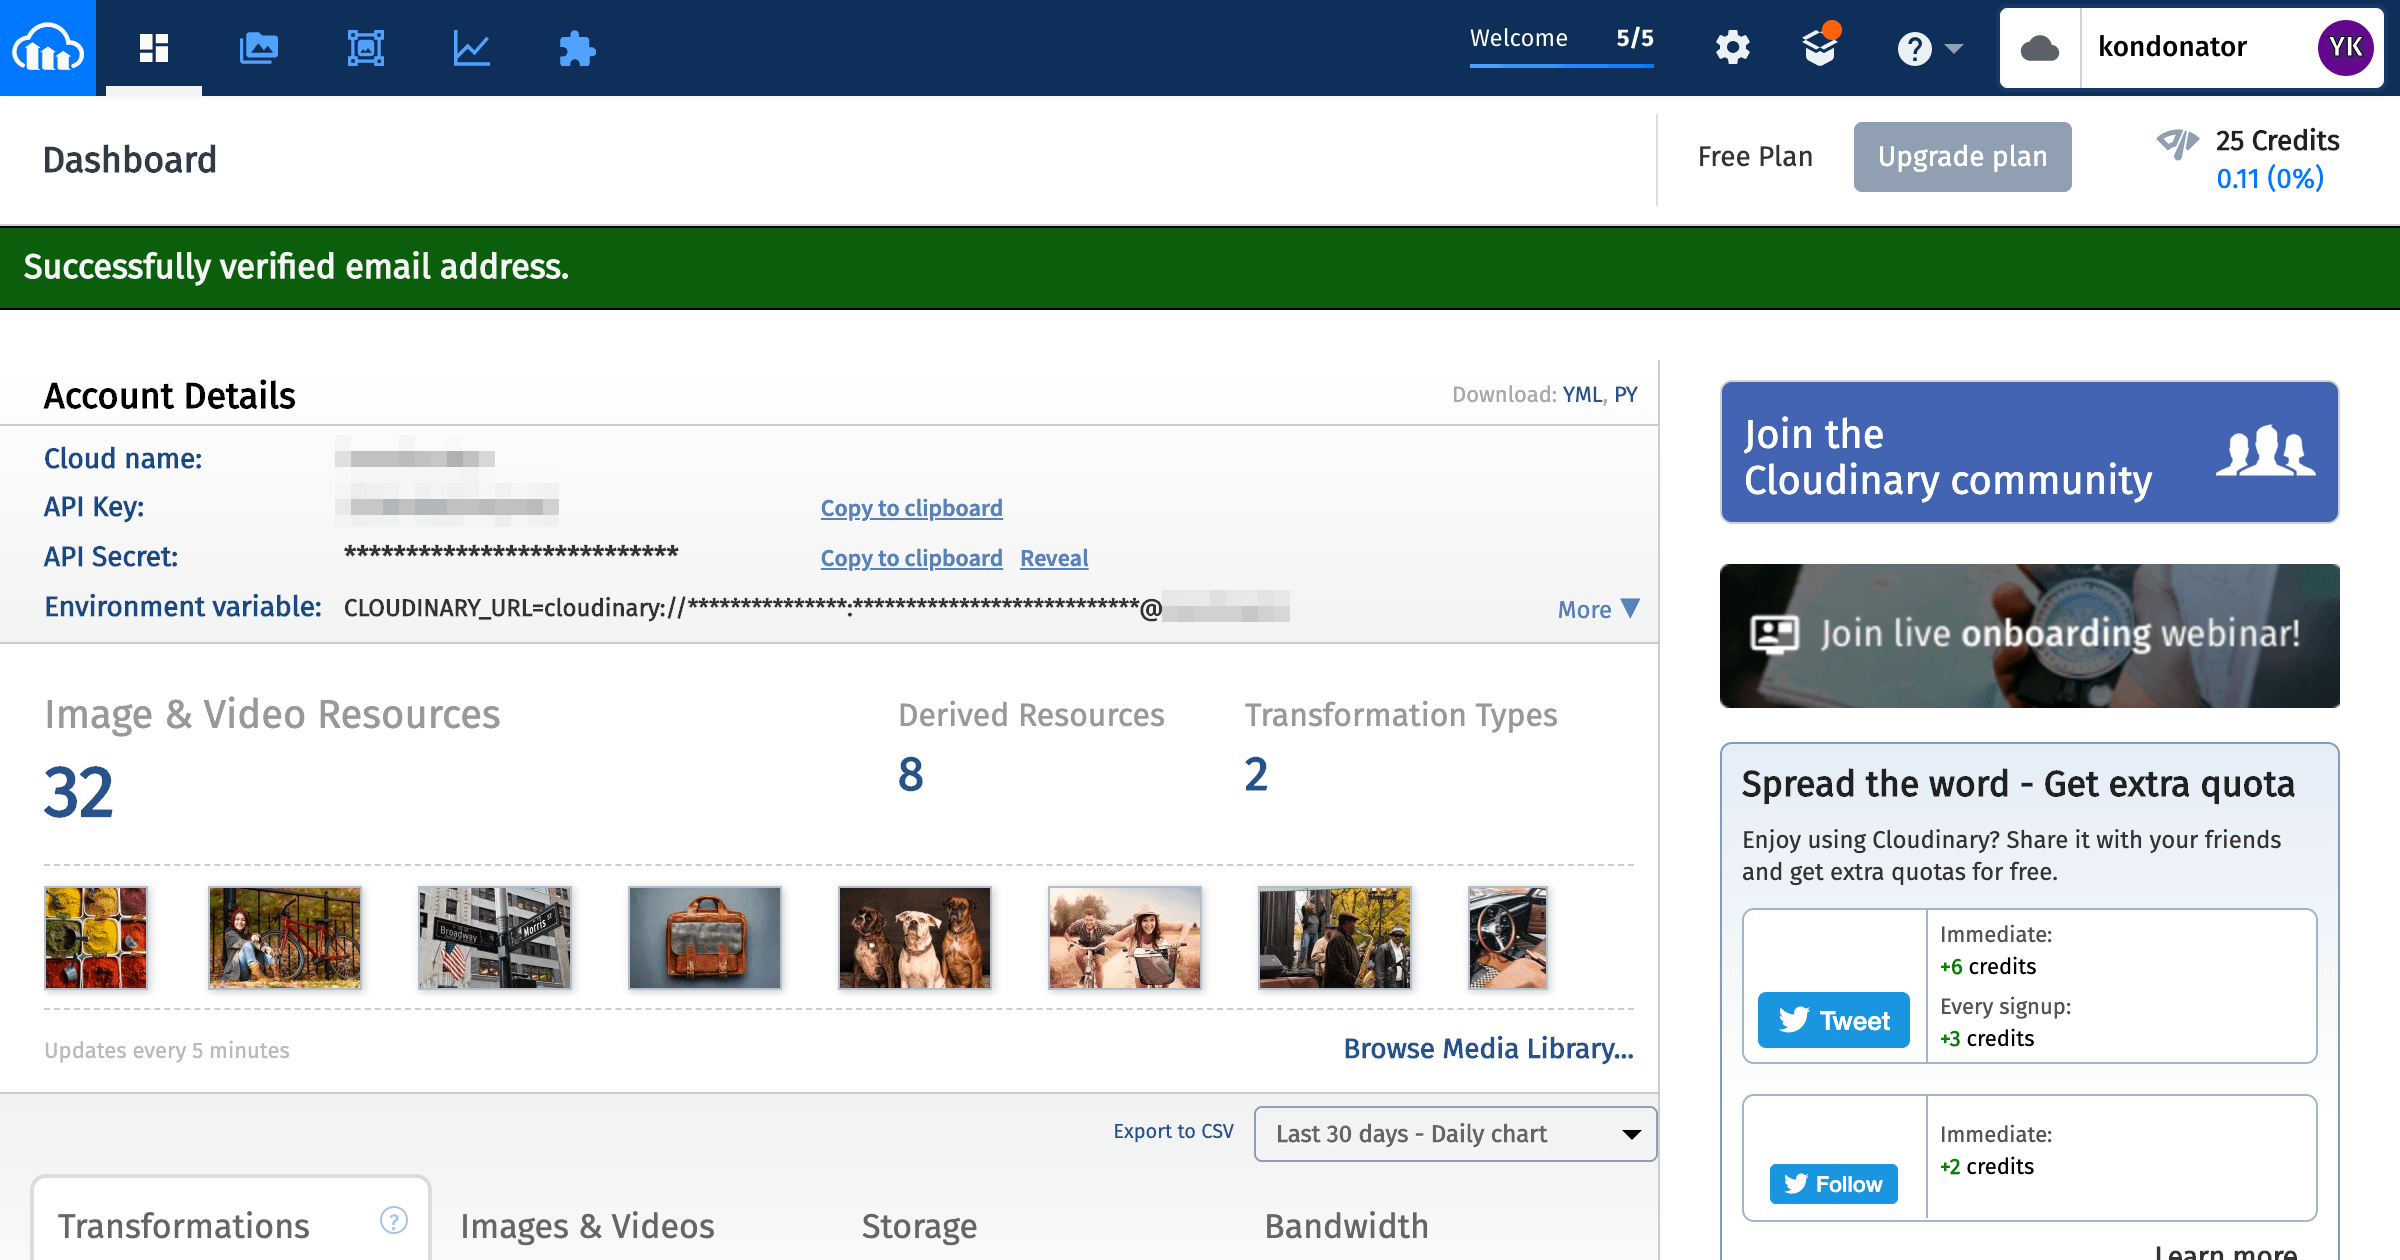This screenshot has width=2400, height=1260.
Task: Open the Last 30 days chart dropdown
Action: pyautogui.click(x=1455, y=1133)
